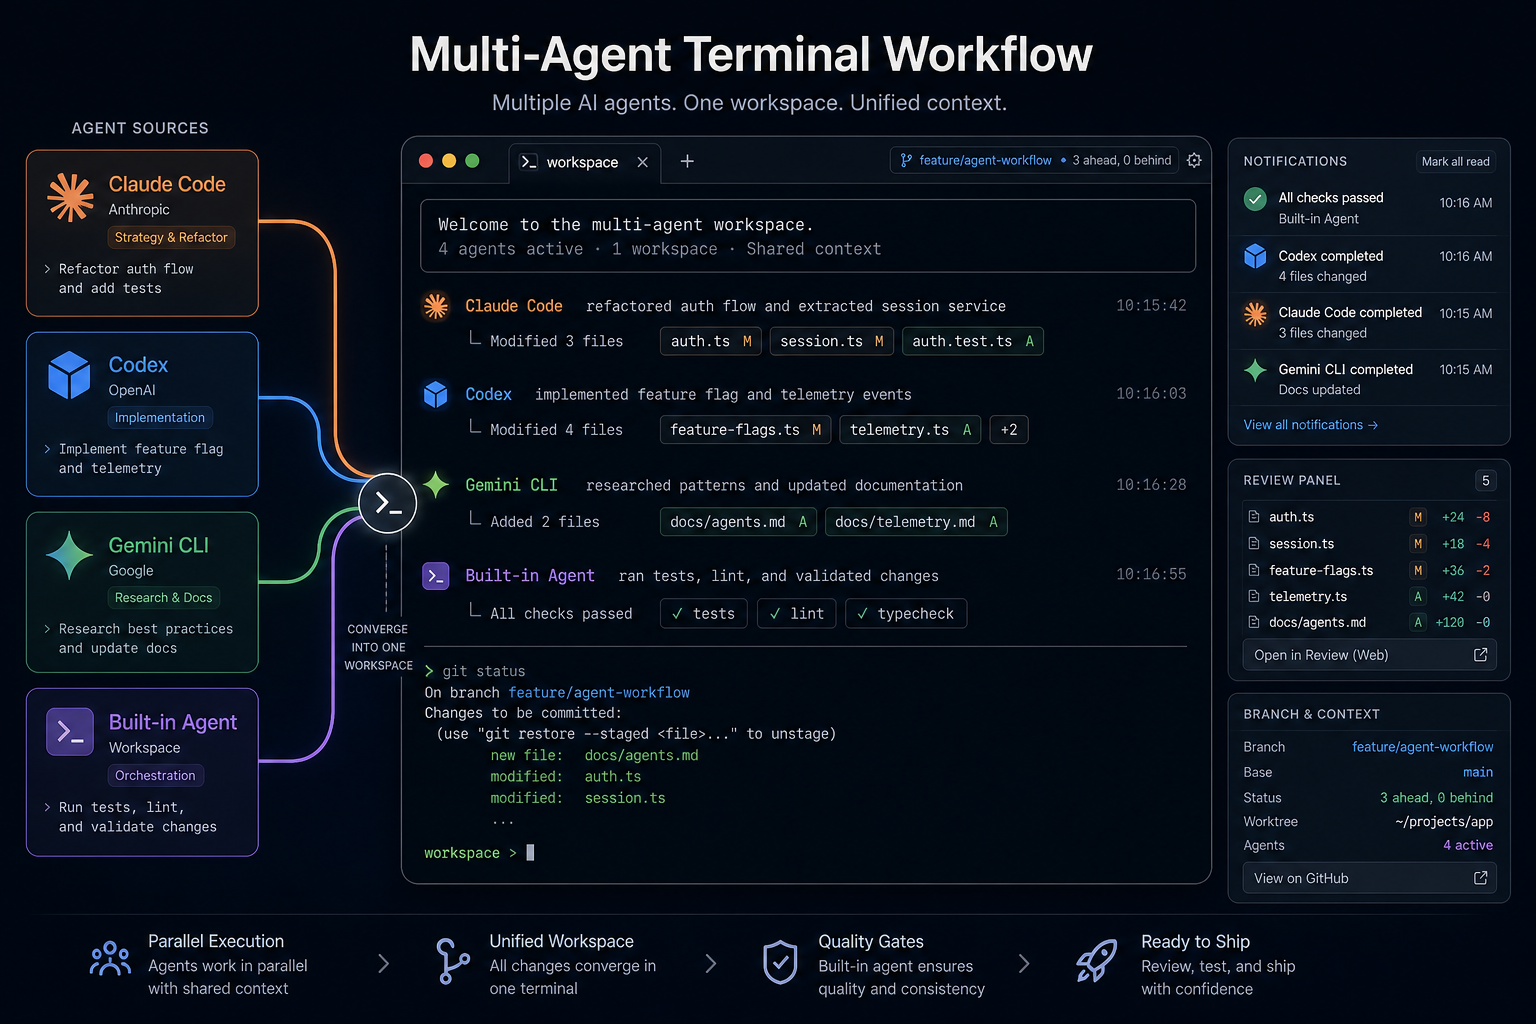This screenshot has height=1024, width=1536.
Task: Expand the Implement feature flag task chevron
Action: click(x=47, y=449)
